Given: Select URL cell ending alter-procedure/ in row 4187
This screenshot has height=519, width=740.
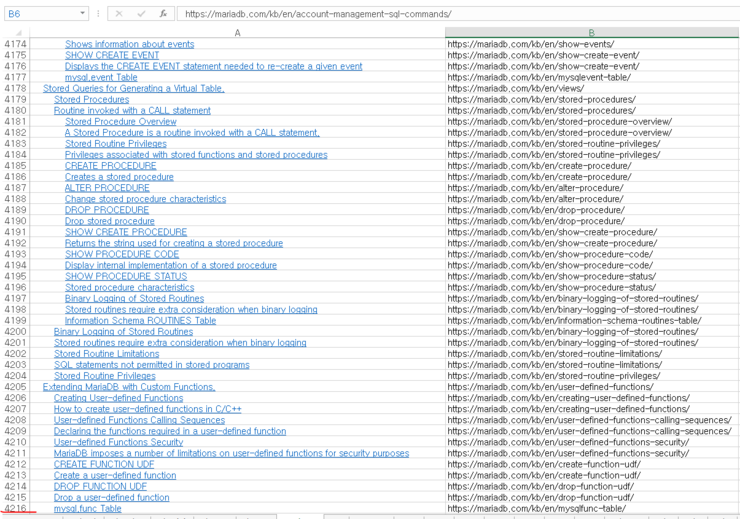Looking at the screenshot, I should pyautogui.click(x=592, y=188).
